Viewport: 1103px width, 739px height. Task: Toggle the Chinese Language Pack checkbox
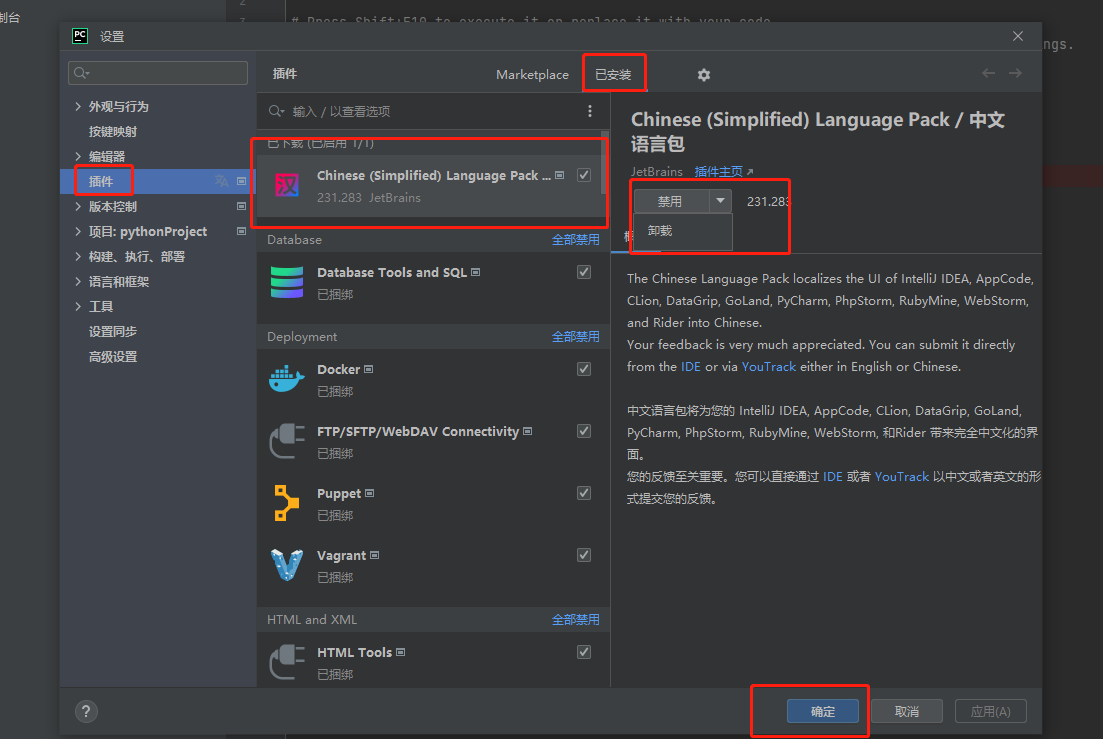tap(584, 175)
